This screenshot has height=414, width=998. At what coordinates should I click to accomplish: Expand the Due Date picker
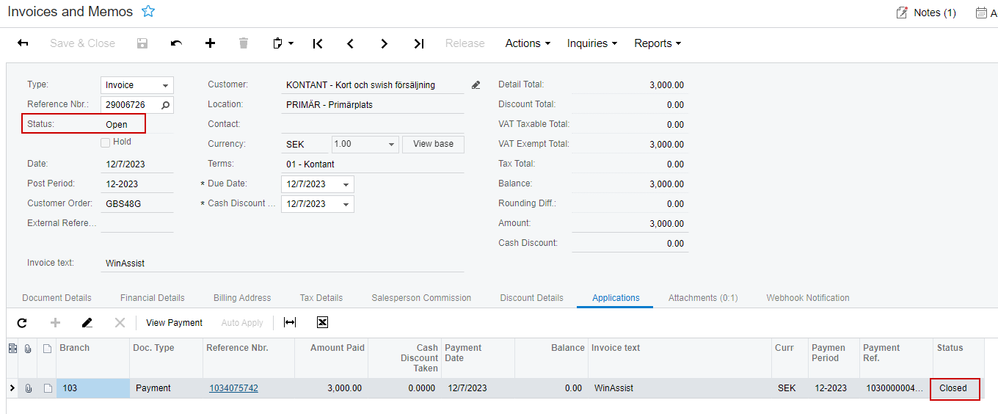click(x=346, y=184)
